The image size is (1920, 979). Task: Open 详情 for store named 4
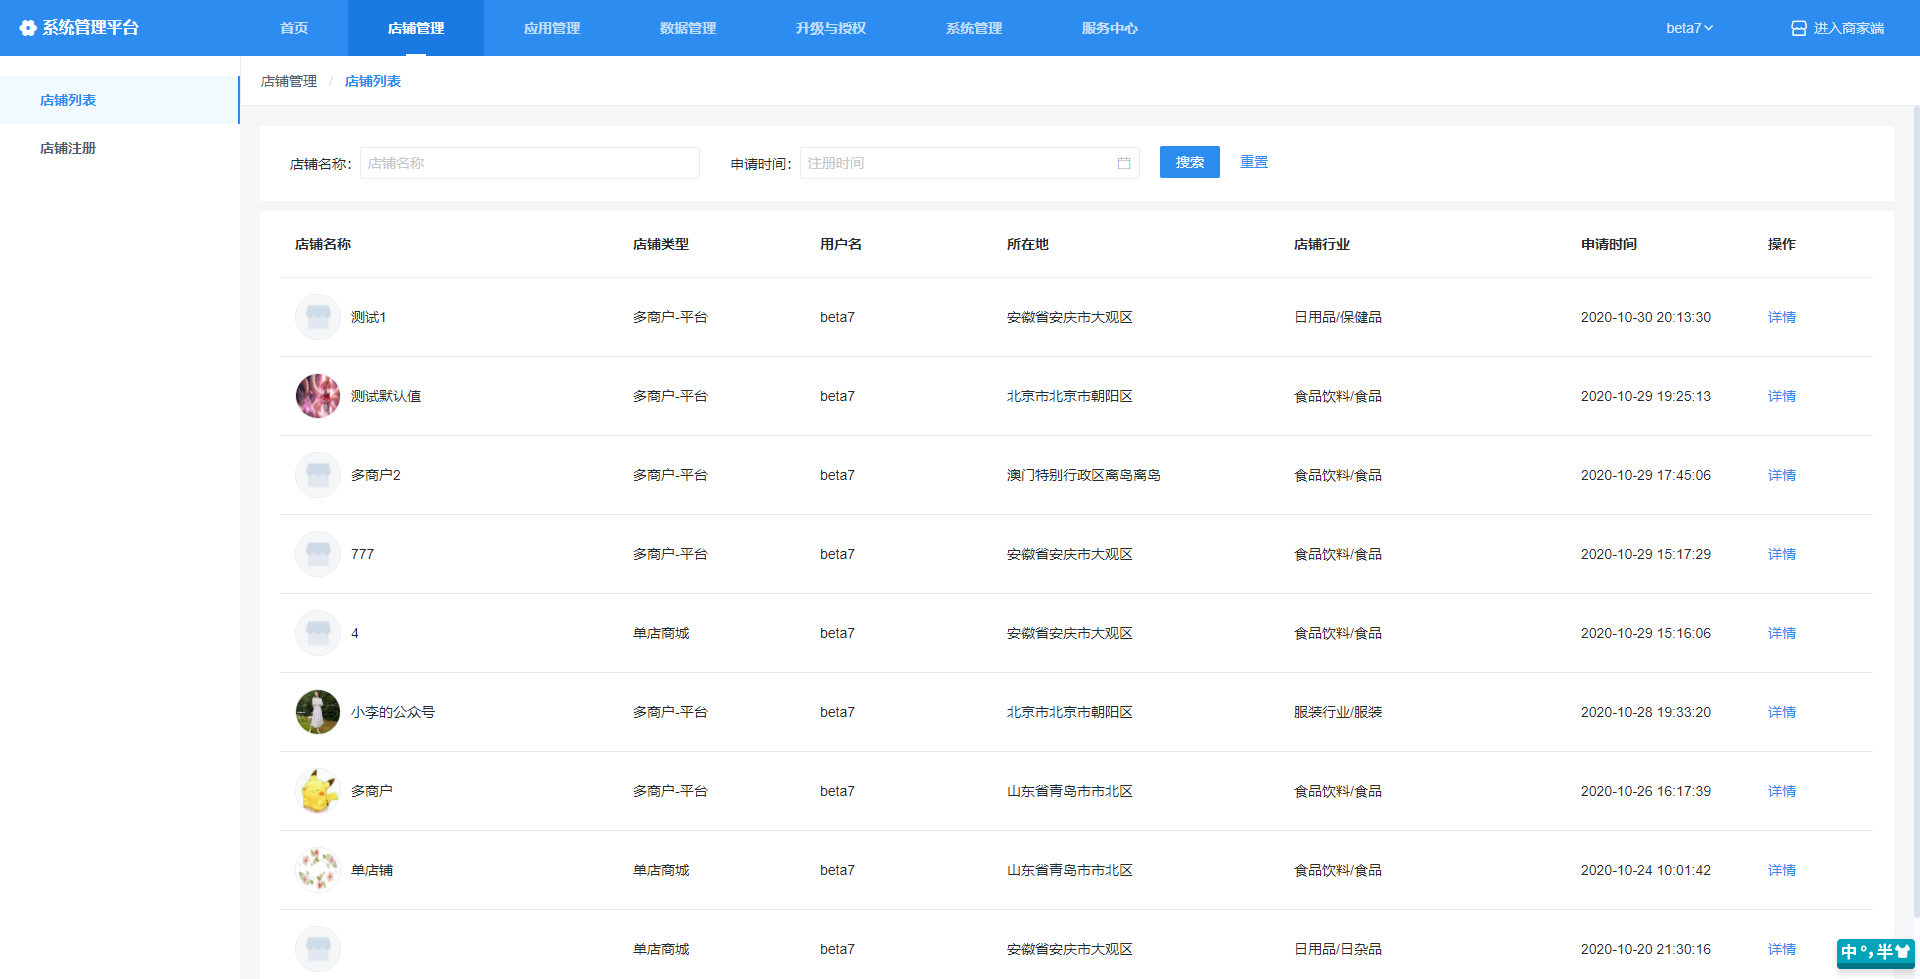(1782, 633)
